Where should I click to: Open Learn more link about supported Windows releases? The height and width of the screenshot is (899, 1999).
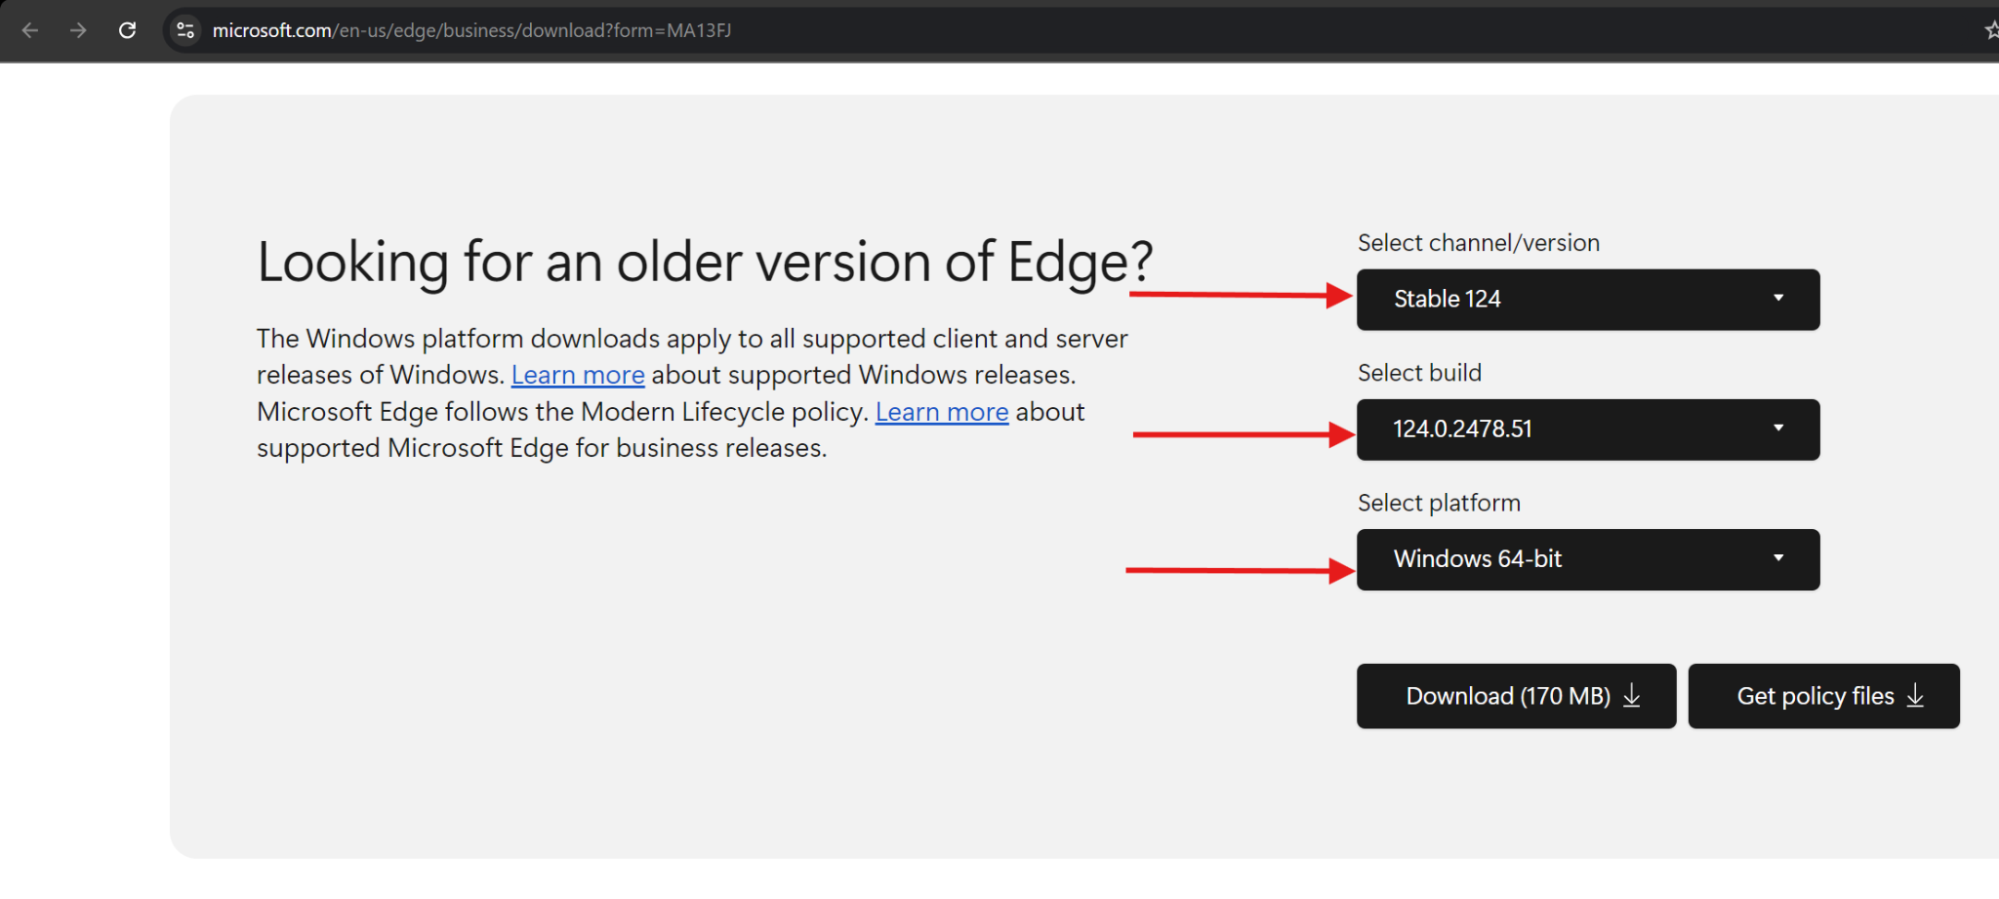[578, 375]
